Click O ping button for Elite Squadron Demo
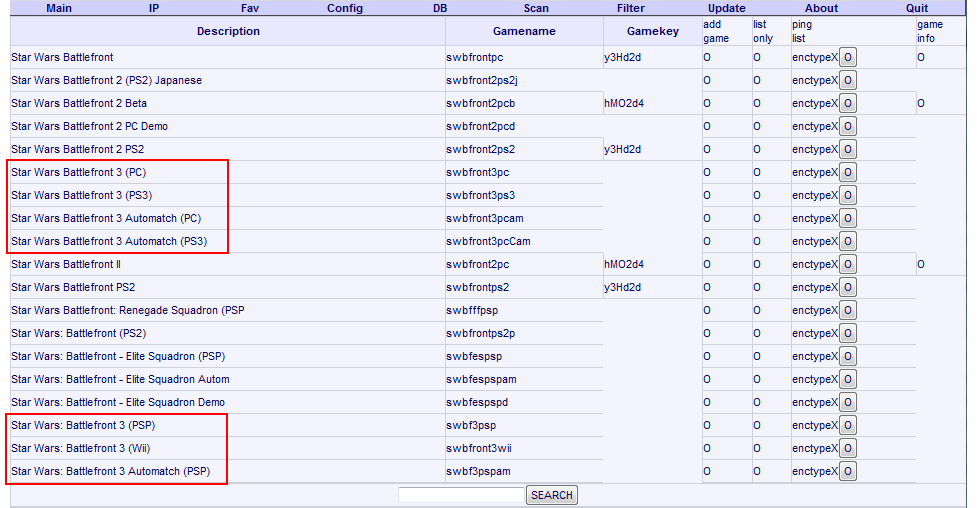977x508 pixels. click(x=847, y=403)
